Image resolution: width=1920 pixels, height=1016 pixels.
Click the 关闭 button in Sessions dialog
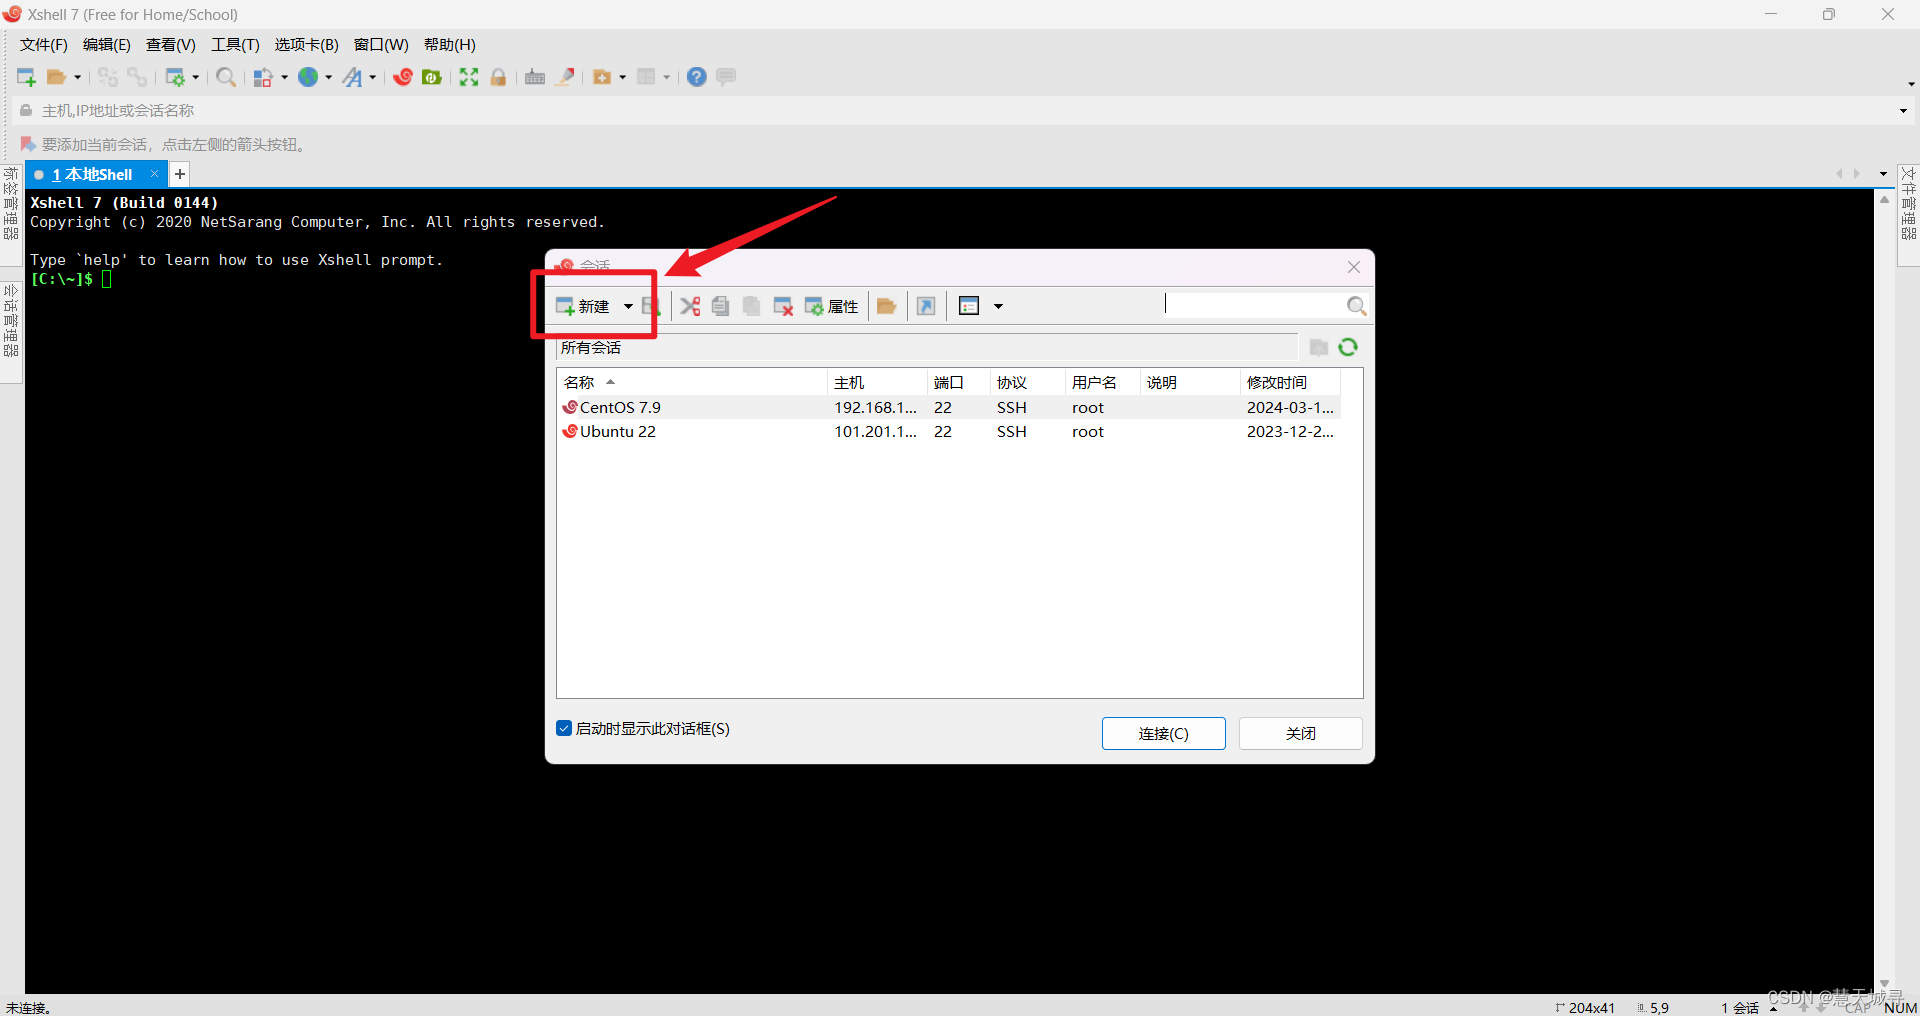tap(1301, 733)
